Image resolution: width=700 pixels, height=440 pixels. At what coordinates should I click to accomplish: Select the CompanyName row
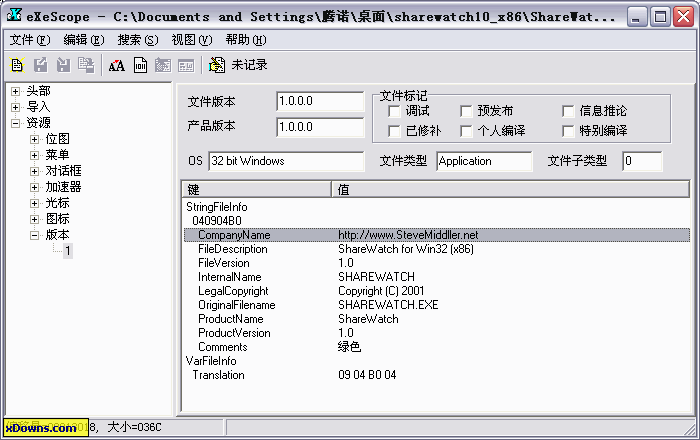[437, 235]
